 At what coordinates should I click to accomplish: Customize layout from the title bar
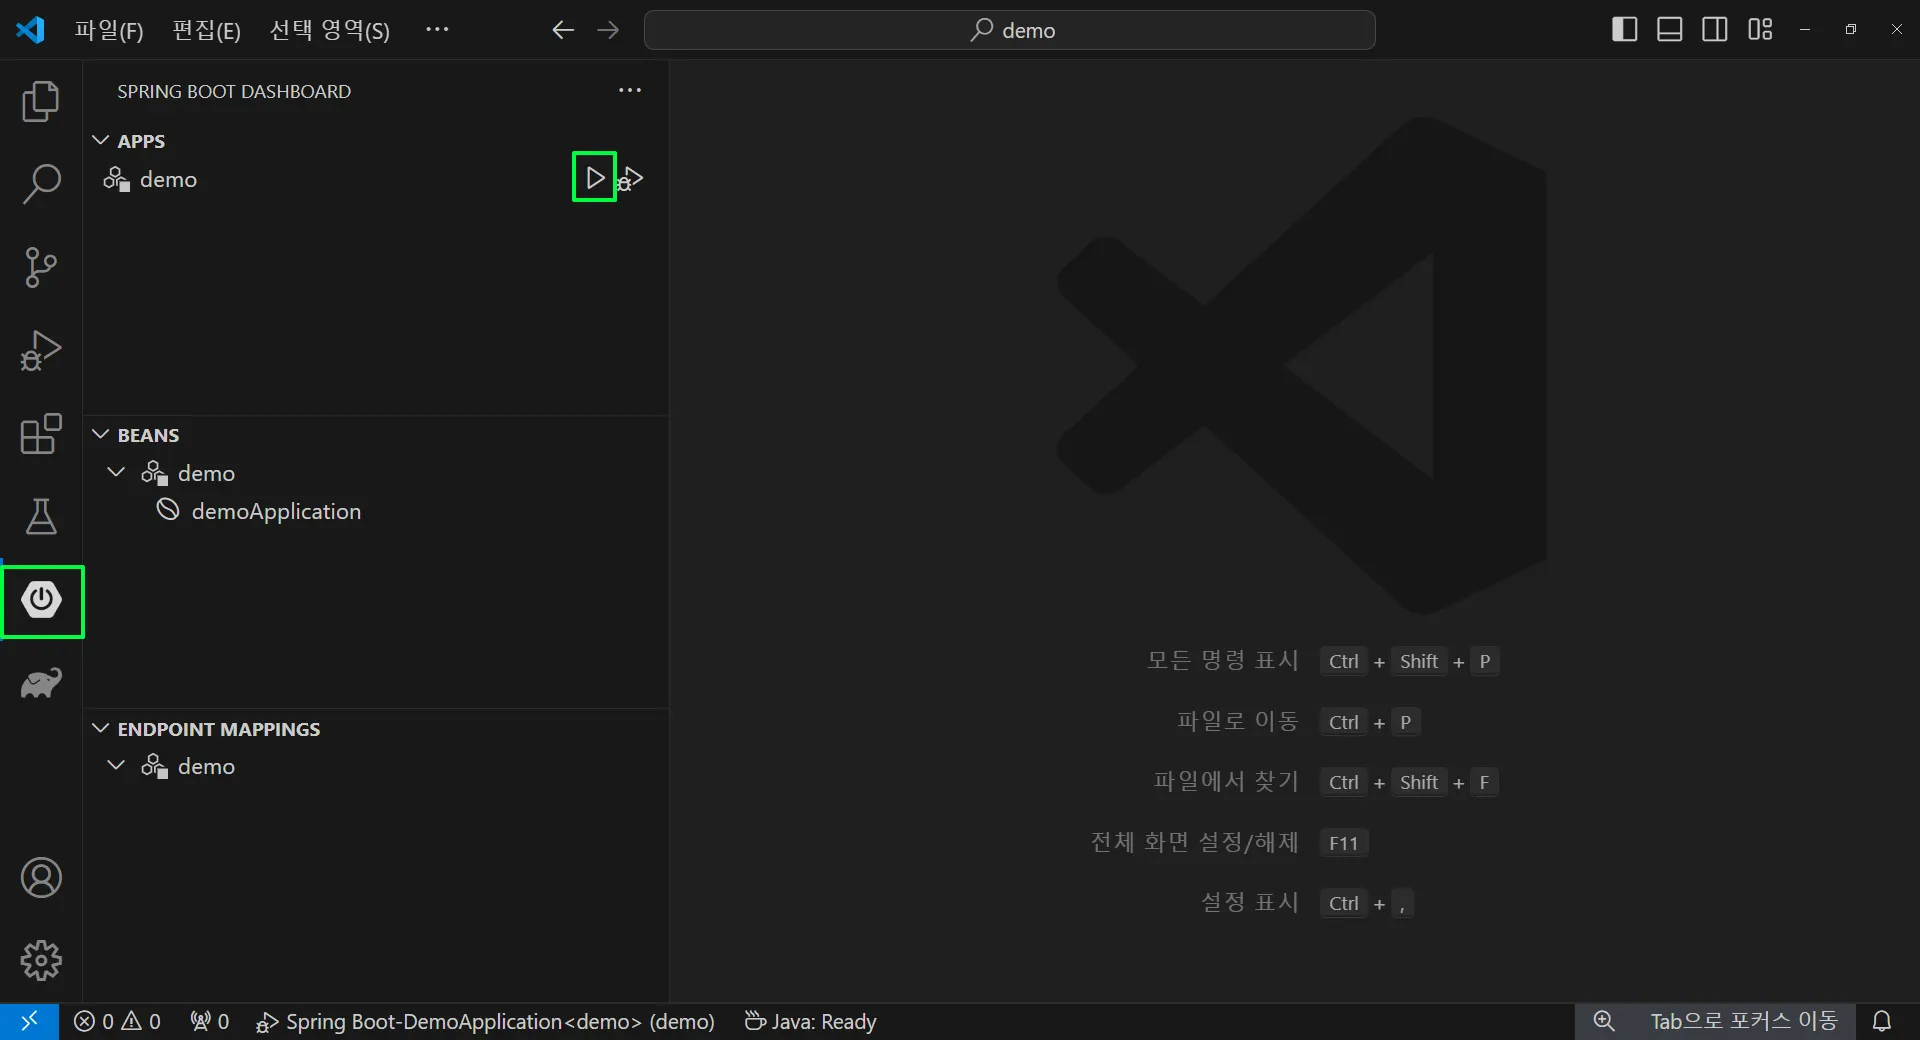click(1760, 30)
